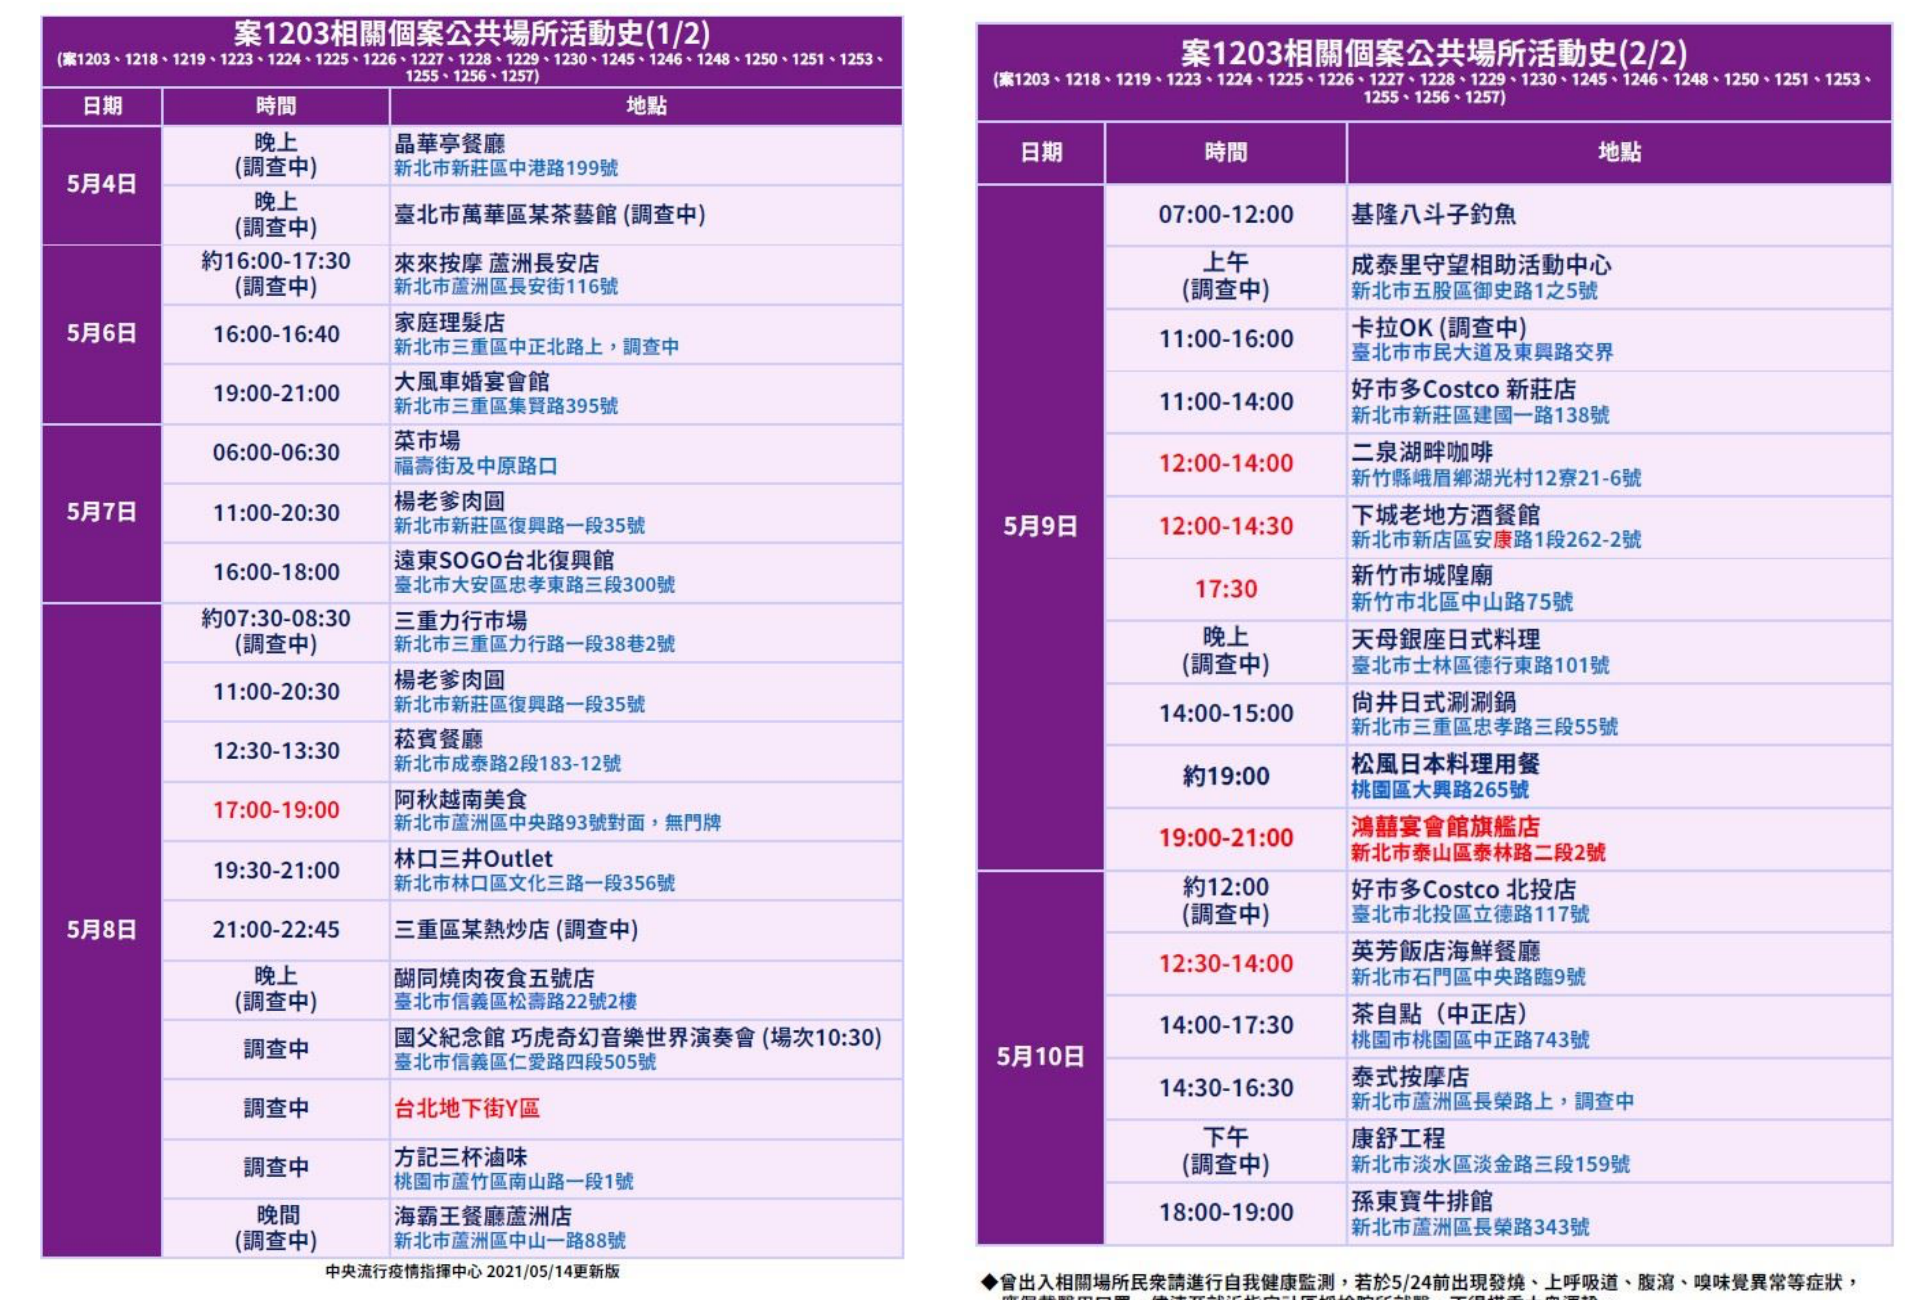Select 海霸王餐廳蘆洲店 entry
The width and height of the screenshot is (1920, 1300).
482,1216
